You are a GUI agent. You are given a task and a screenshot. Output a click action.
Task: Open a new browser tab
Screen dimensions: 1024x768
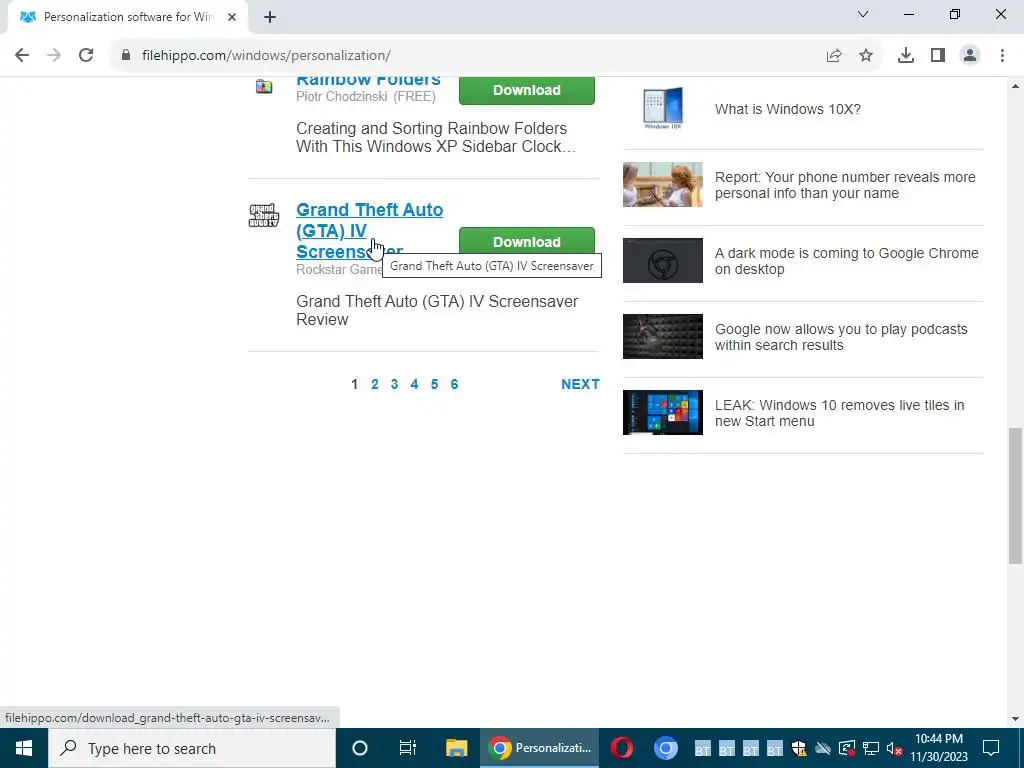pyautogui.click(x=270, y=17)
